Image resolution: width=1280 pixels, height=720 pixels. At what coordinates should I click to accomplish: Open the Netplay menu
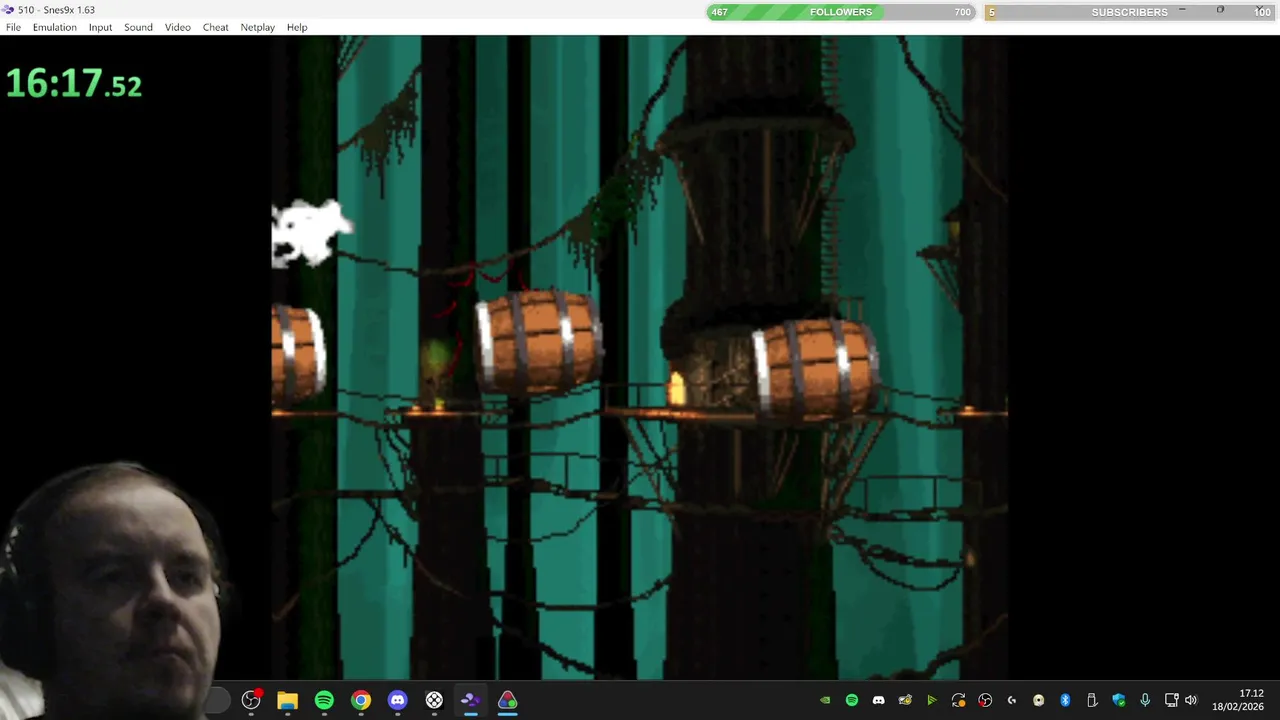tap(257, 27)
